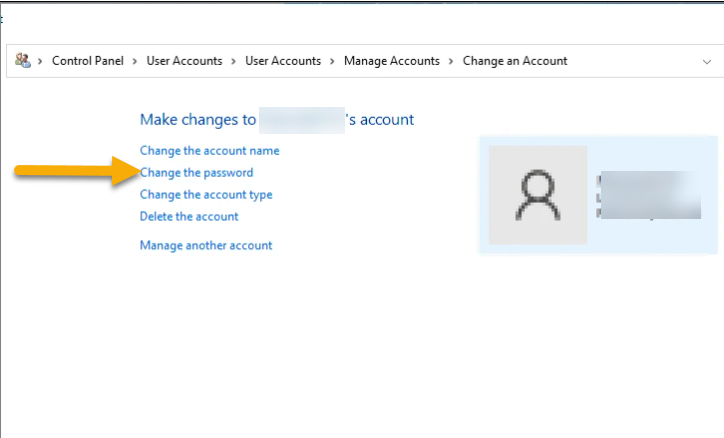Viewport: 724px width, 438px height.
Task: Select the first User Accounts breadcrumb
Action: [x=184, y=61]
